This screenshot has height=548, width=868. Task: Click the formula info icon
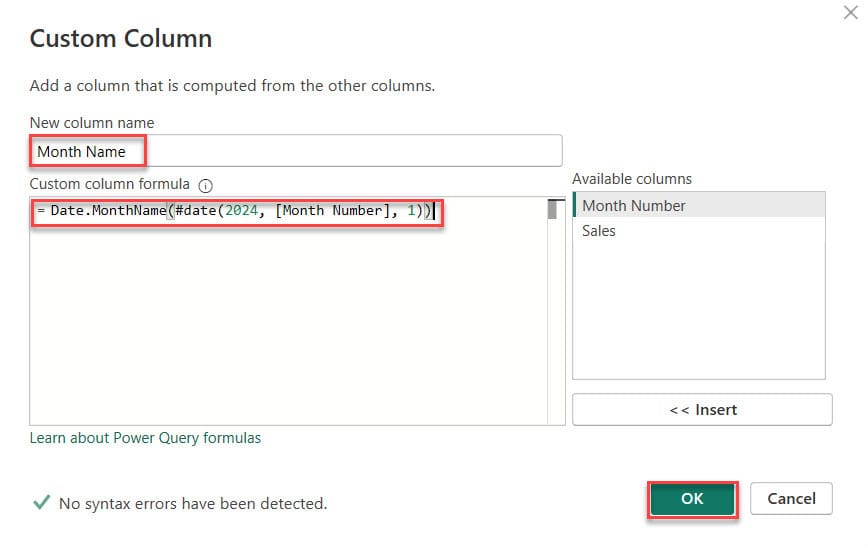(x=205, y=185)
